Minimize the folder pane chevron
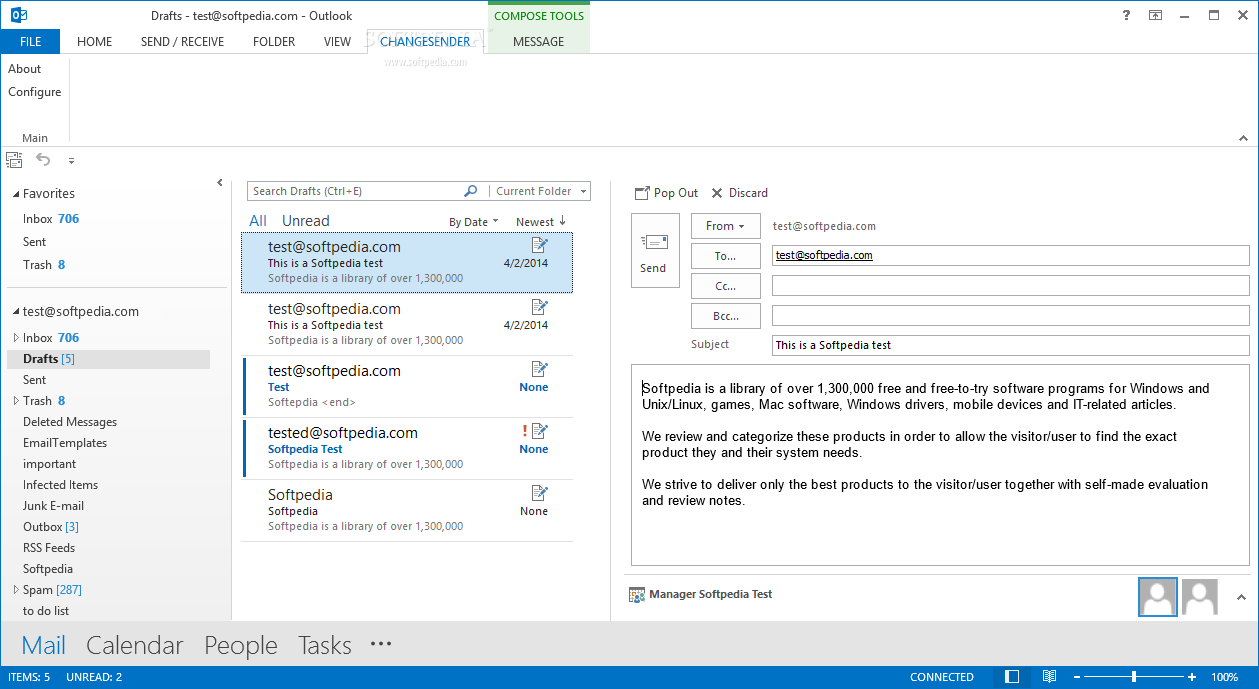The width and height of the screenshot is (1259, 689). coord(220,183)
